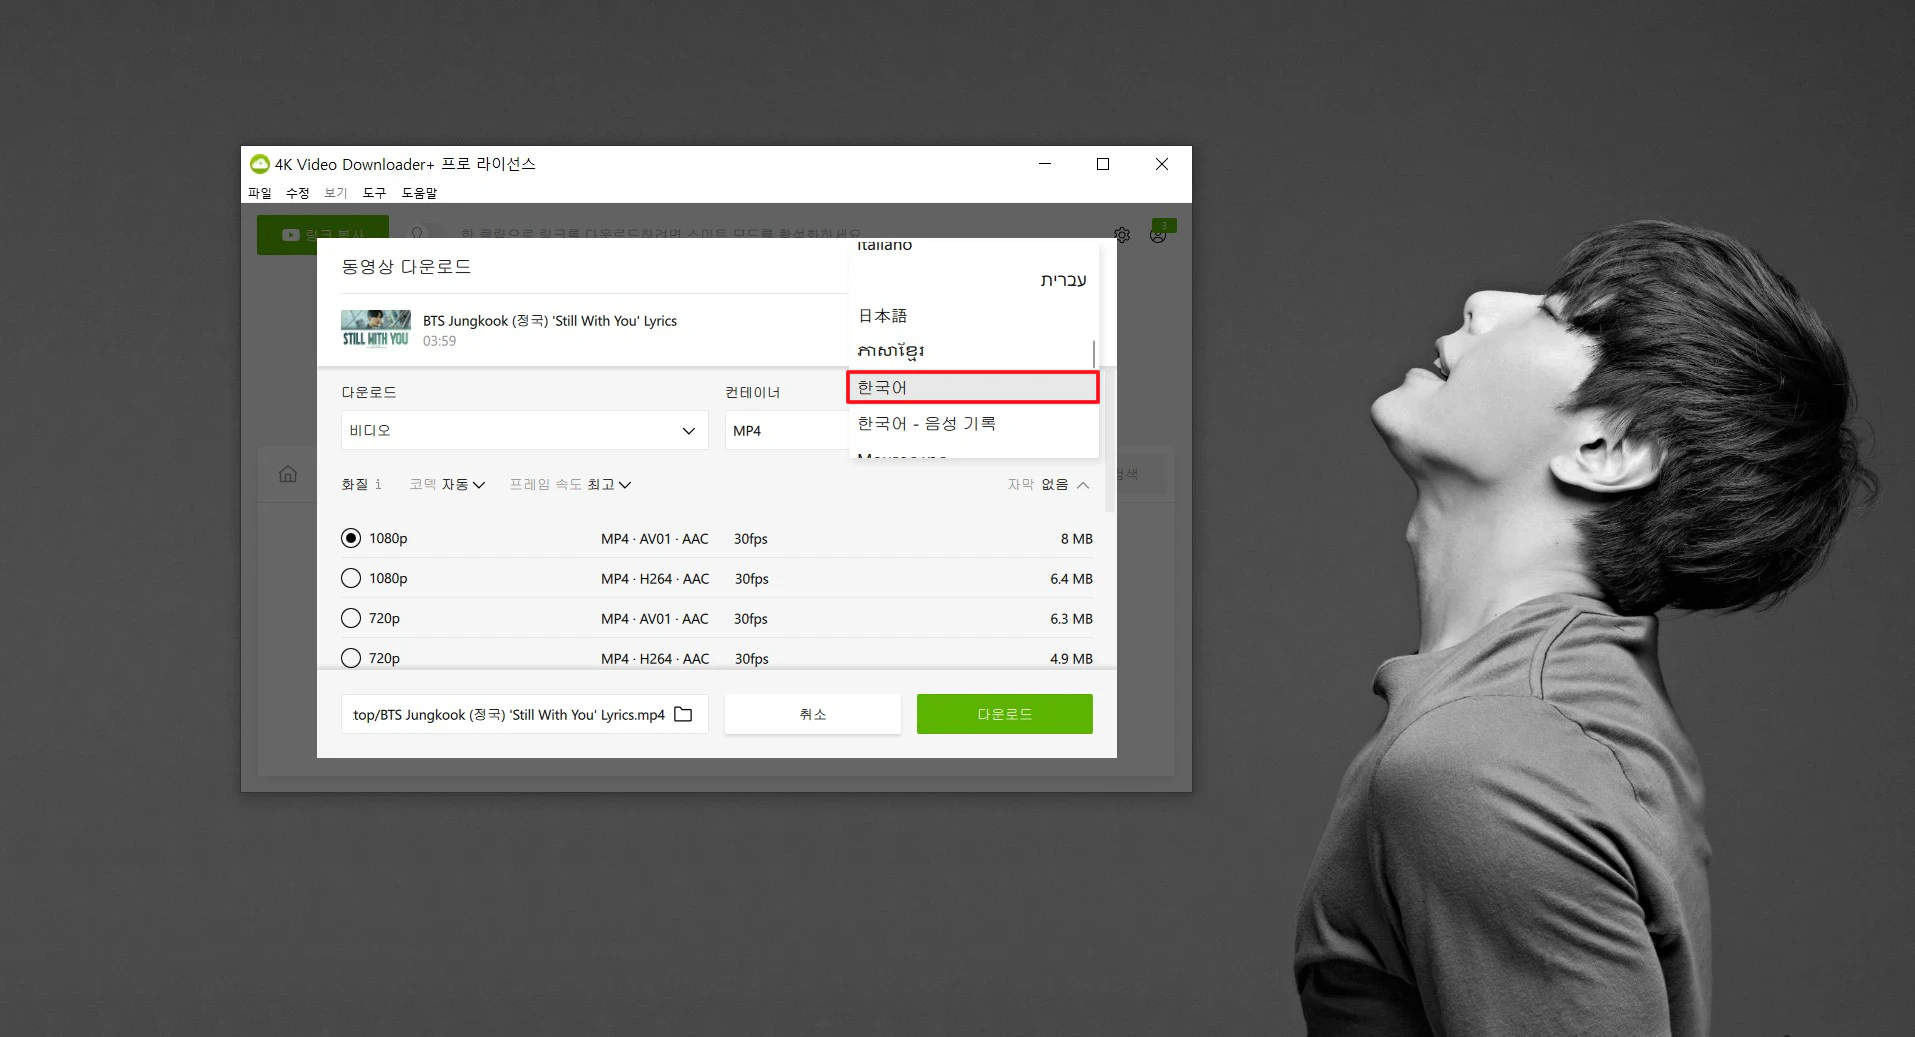Screen dimensions: 1915x1037
Task: Open the 보기 menu
Action: coord(336,193)
